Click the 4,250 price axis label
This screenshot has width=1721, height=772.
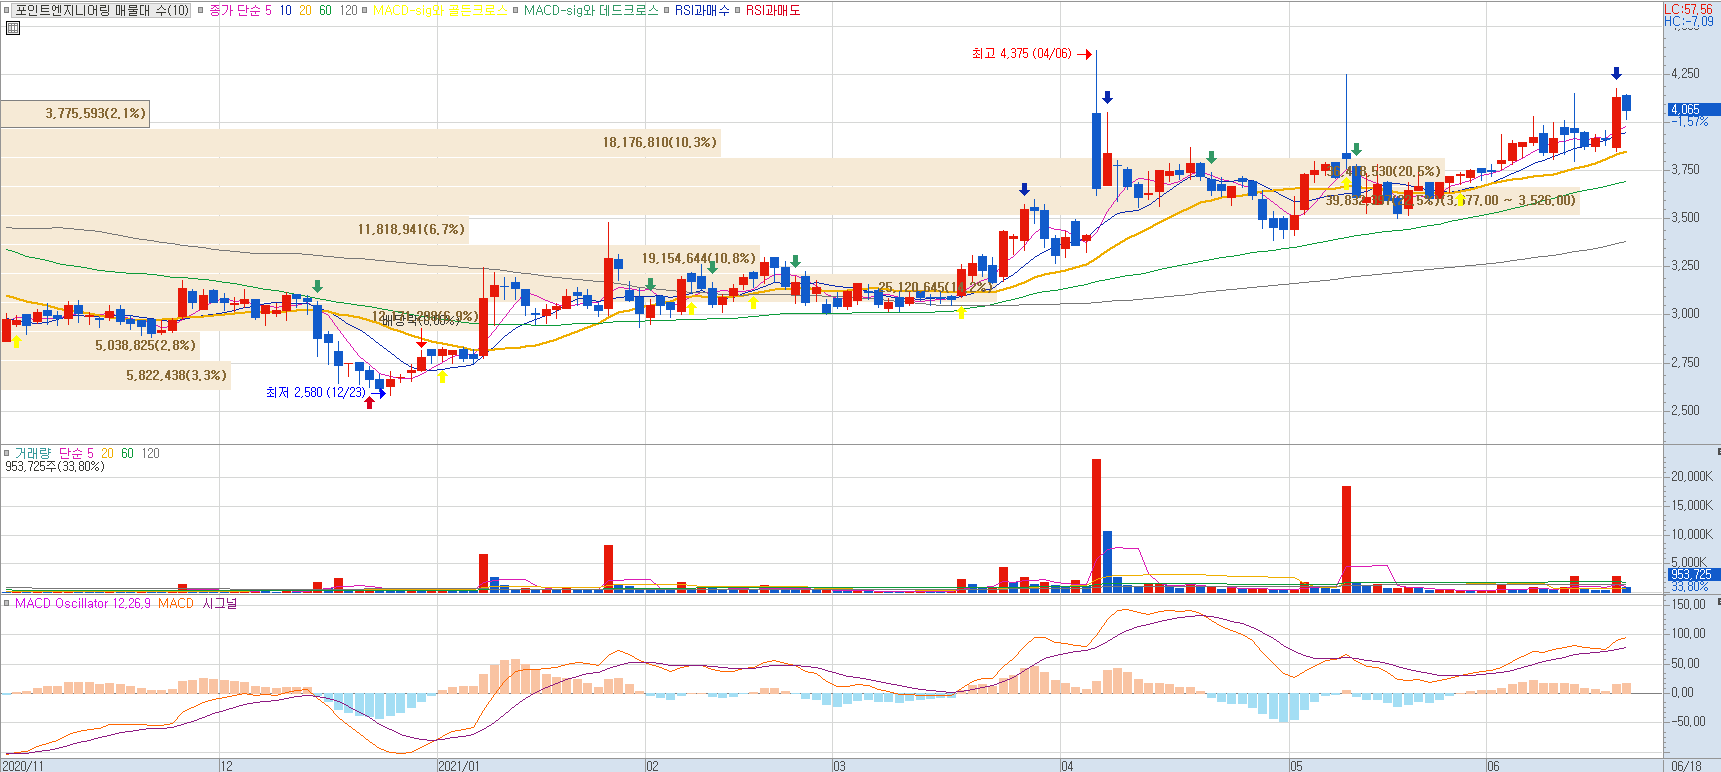(1685, 74)
